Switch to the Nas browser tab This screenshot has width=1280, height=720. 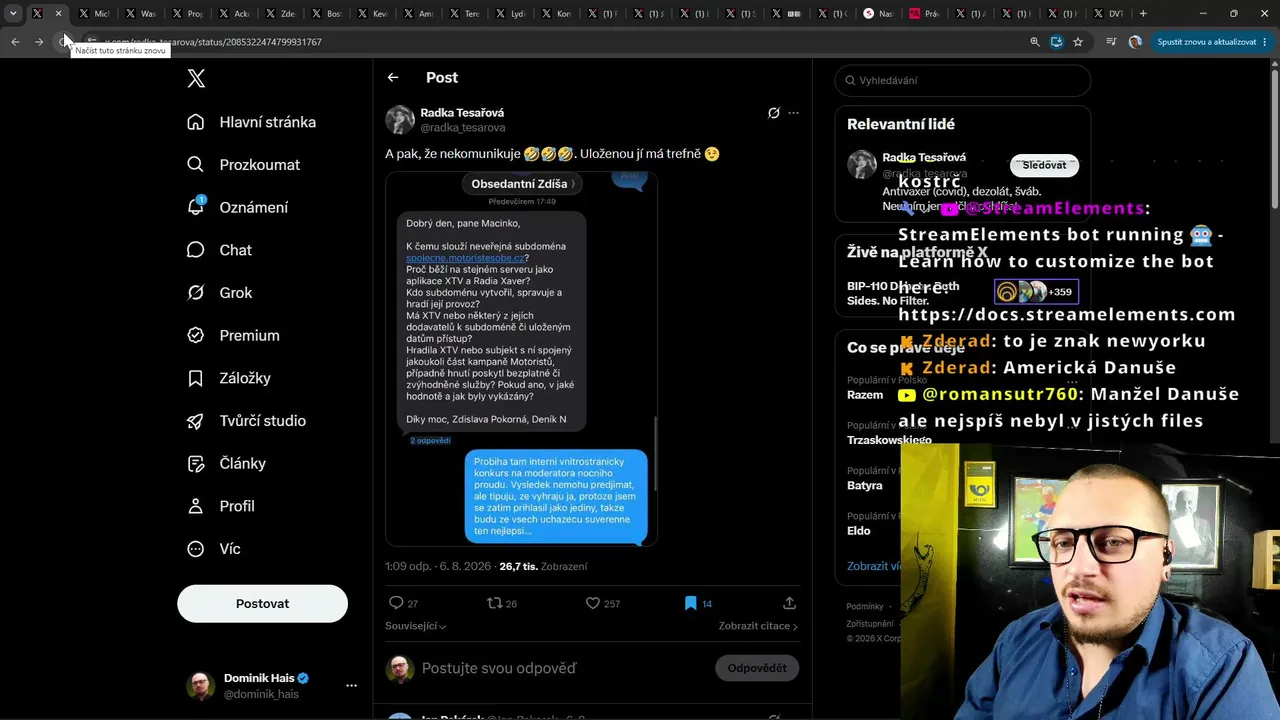[x=878, y=14]
